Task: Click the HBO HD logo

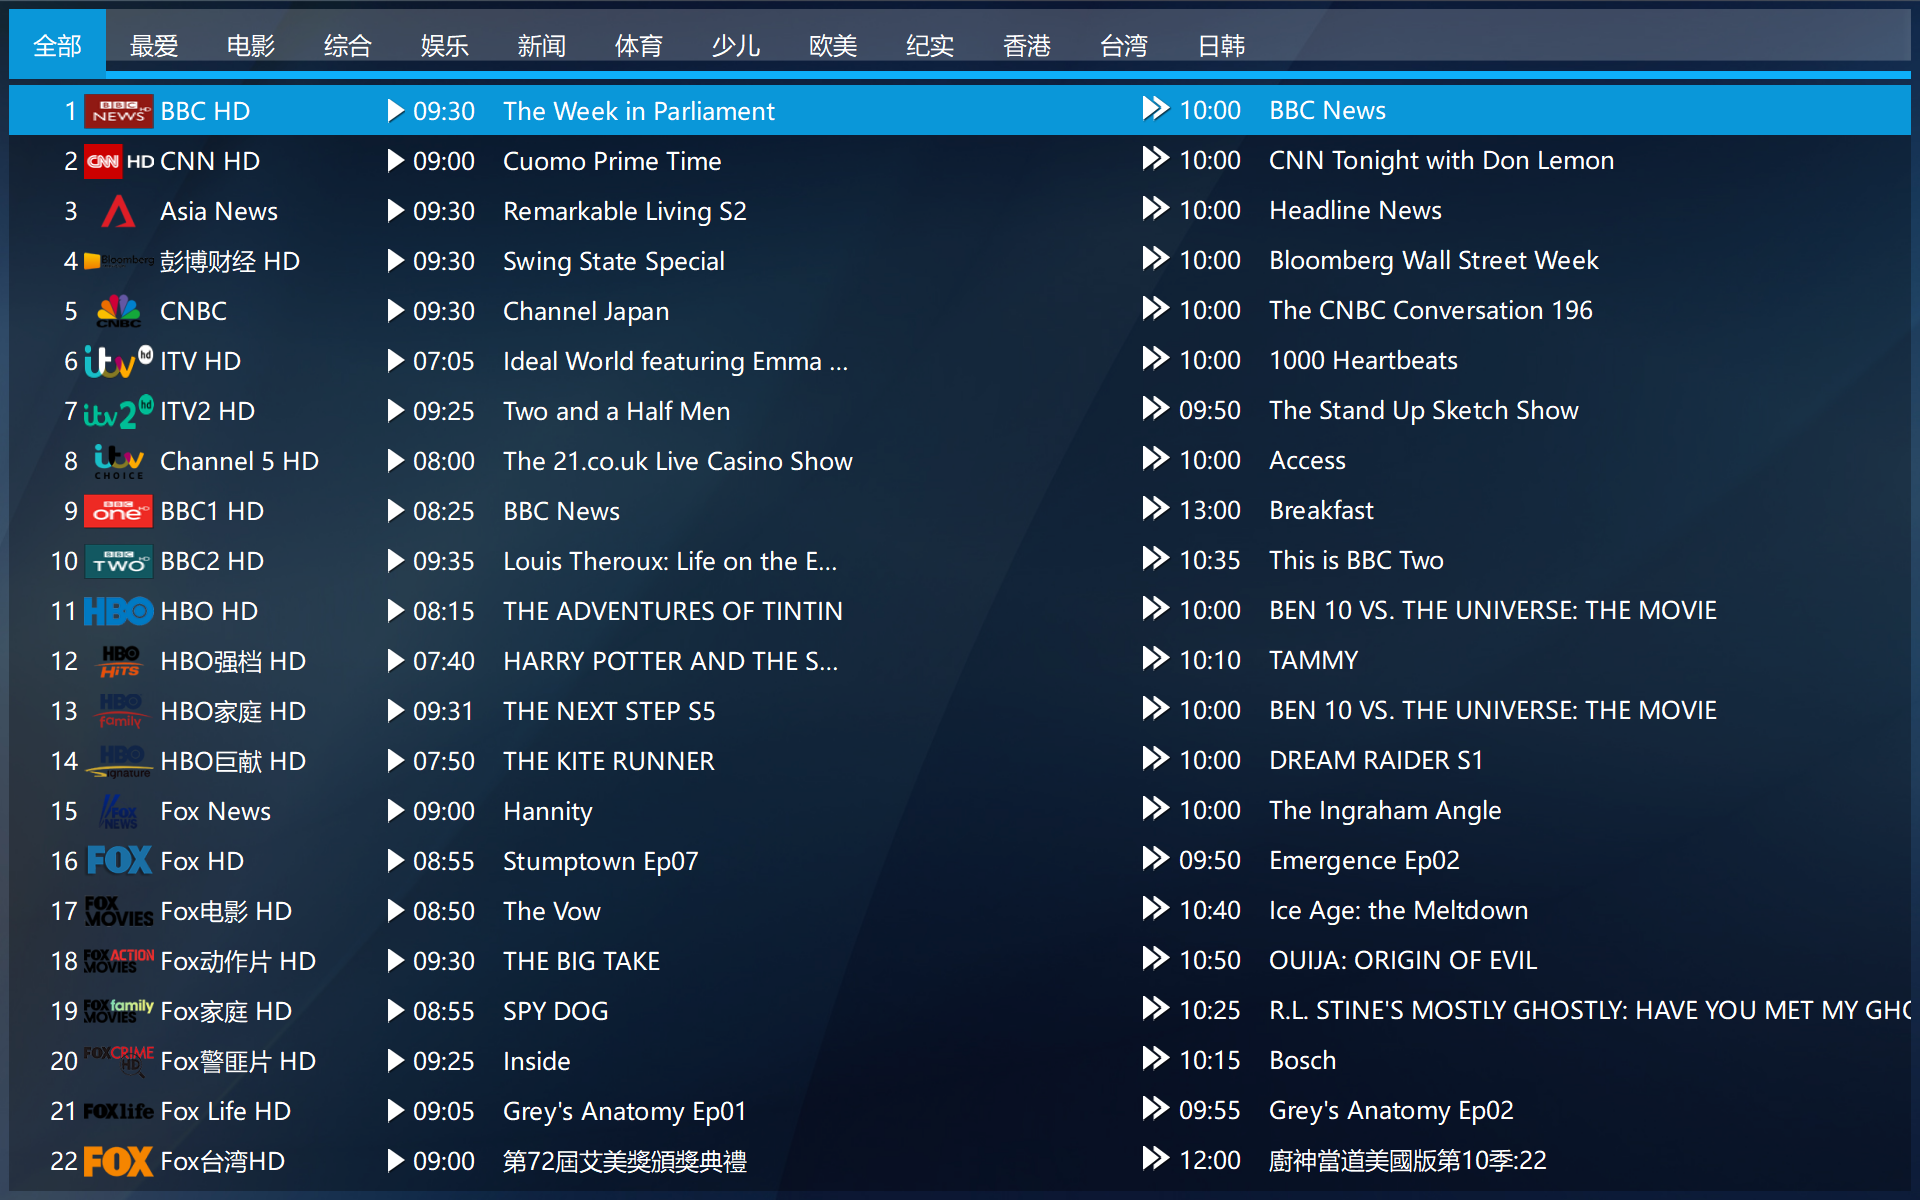Action: [118, 611]
